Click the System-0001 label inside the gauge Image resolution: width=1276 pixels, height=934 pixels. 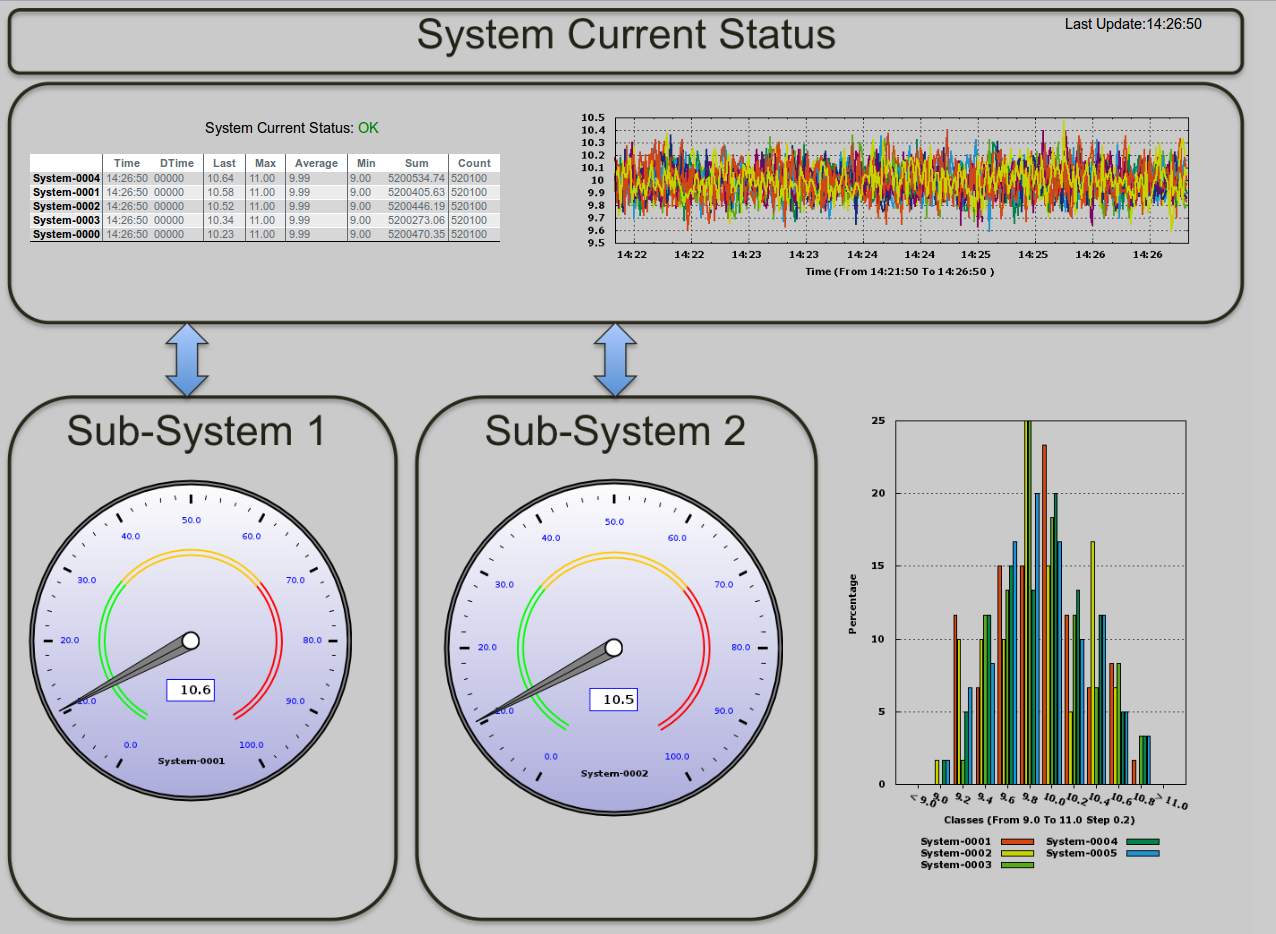(x=191, y=761)
